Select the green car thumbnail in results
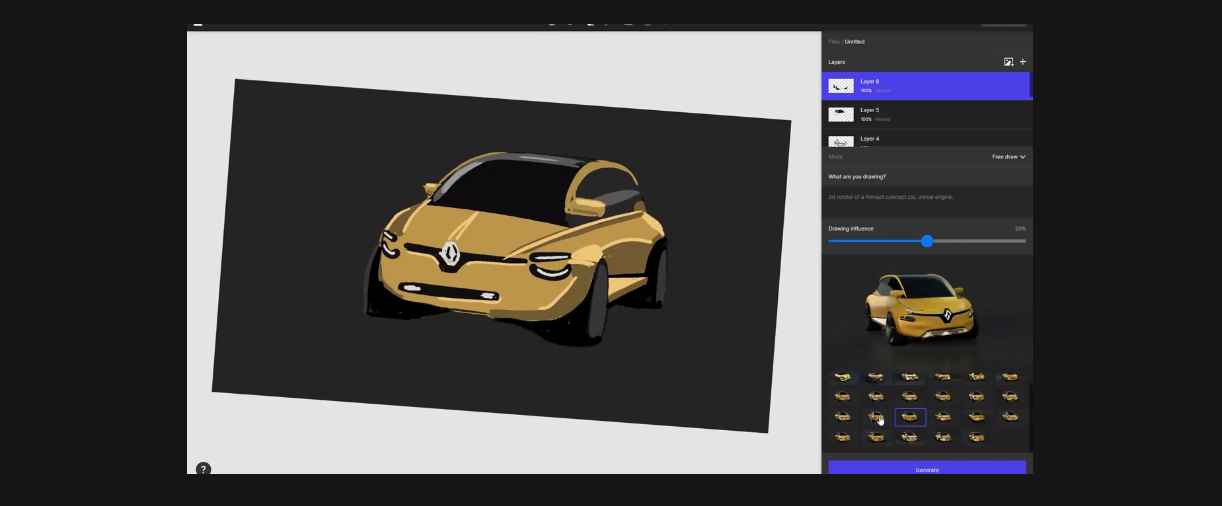The image size is (1222, 506). pos(843,378)
